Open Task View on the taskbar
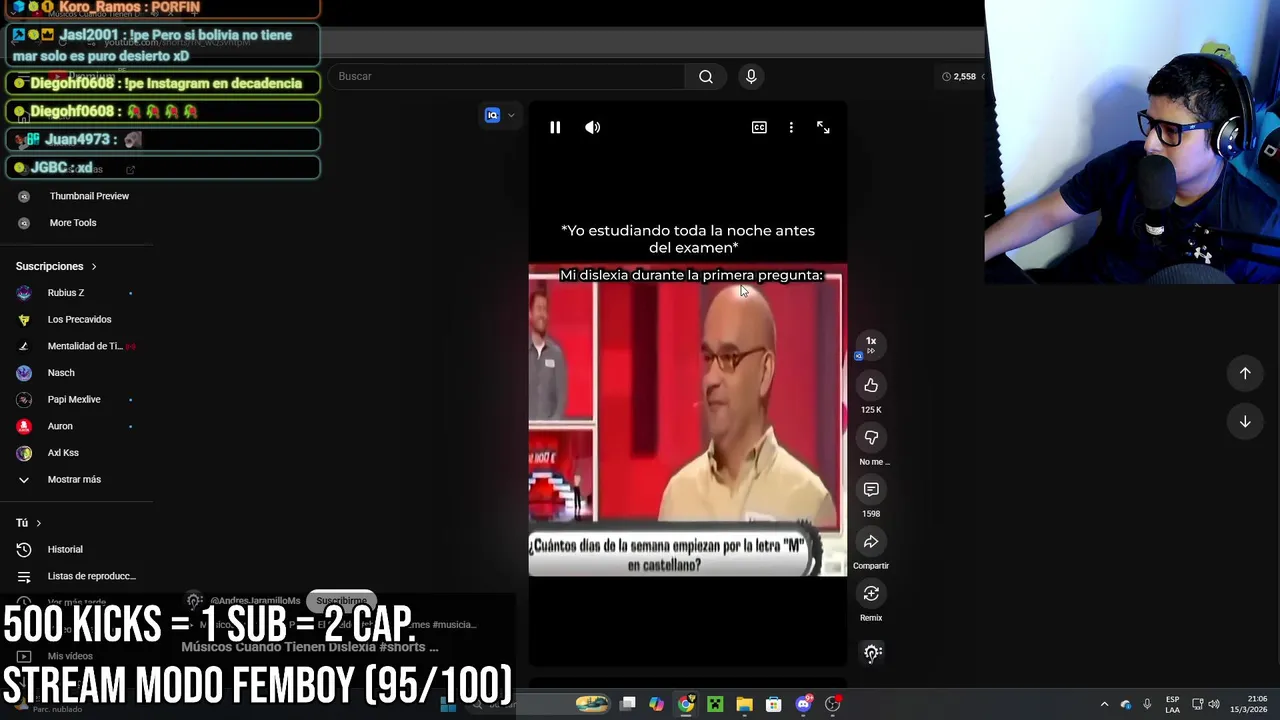The width and height of the screenshot is (1280, 720). pyautogui.click(x=627, y=704)
